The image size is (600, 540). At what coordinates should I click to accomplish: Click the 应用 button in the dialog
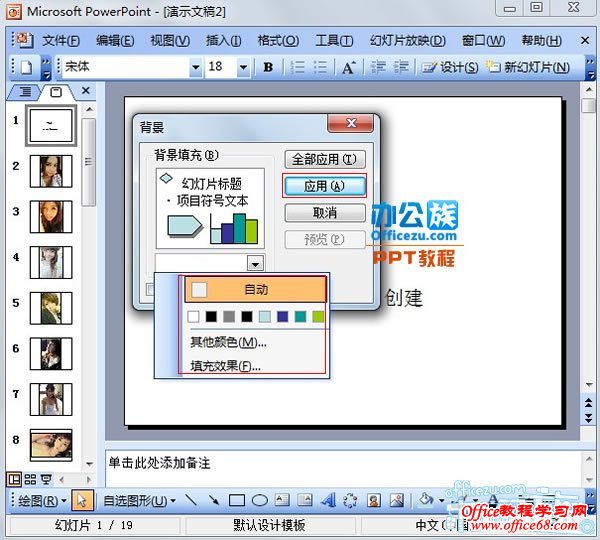point(324,186)
